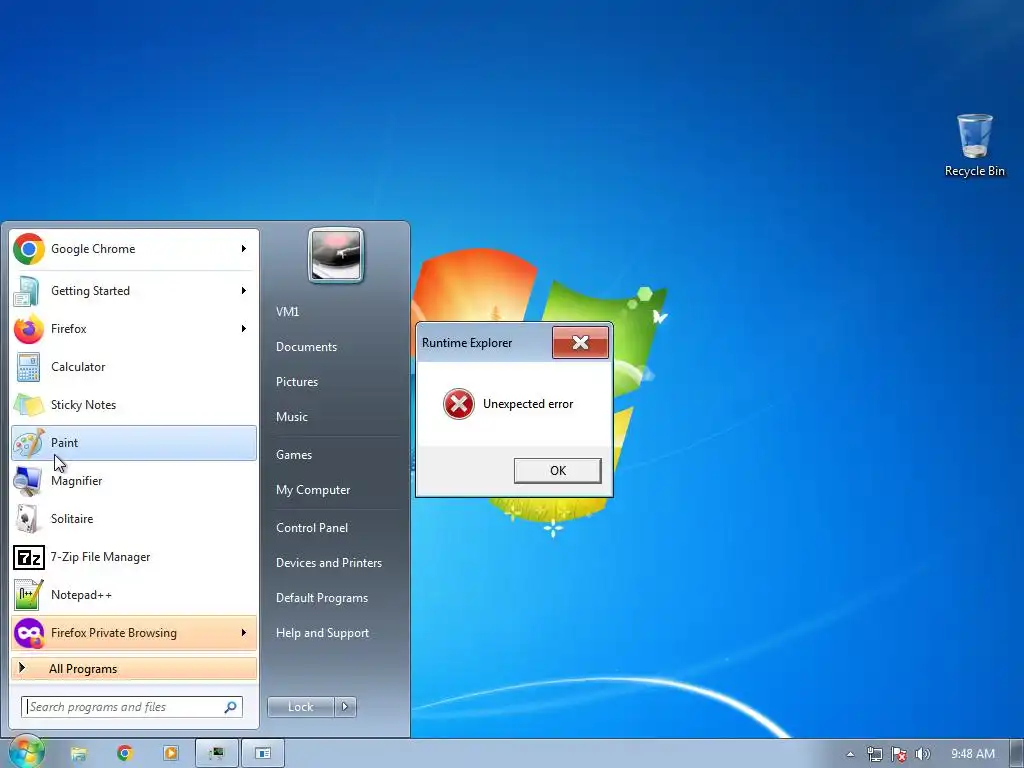Open the shutdown options arrow beside Lock
The image size is (1024, 768).
point(345,707)
